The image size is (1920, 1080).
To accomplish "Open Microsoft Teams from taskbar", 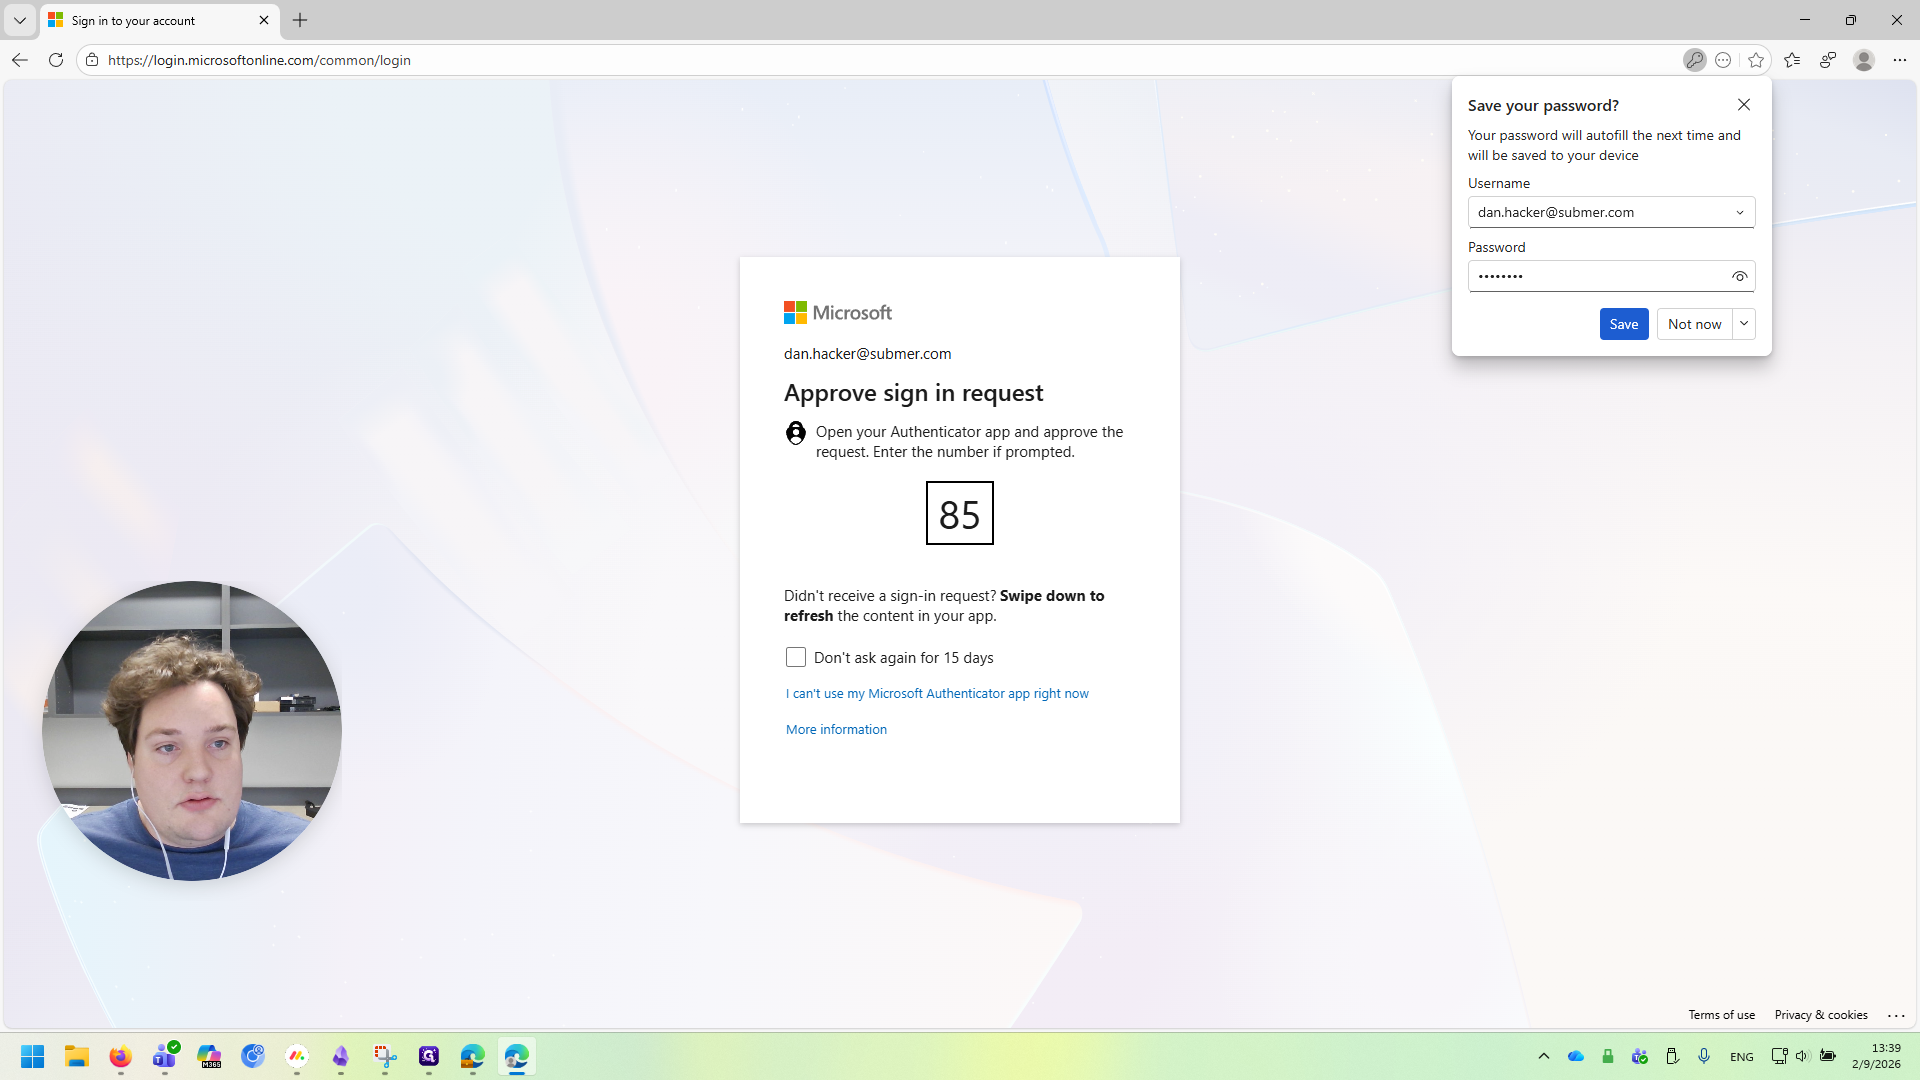I will (x=165, y=1056).
